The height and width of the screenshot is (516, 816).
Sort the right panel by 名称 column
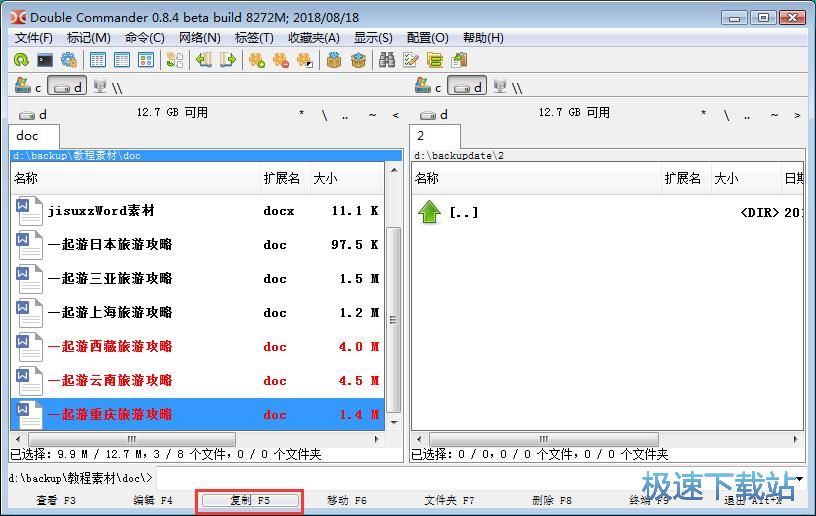pos(536,178)
